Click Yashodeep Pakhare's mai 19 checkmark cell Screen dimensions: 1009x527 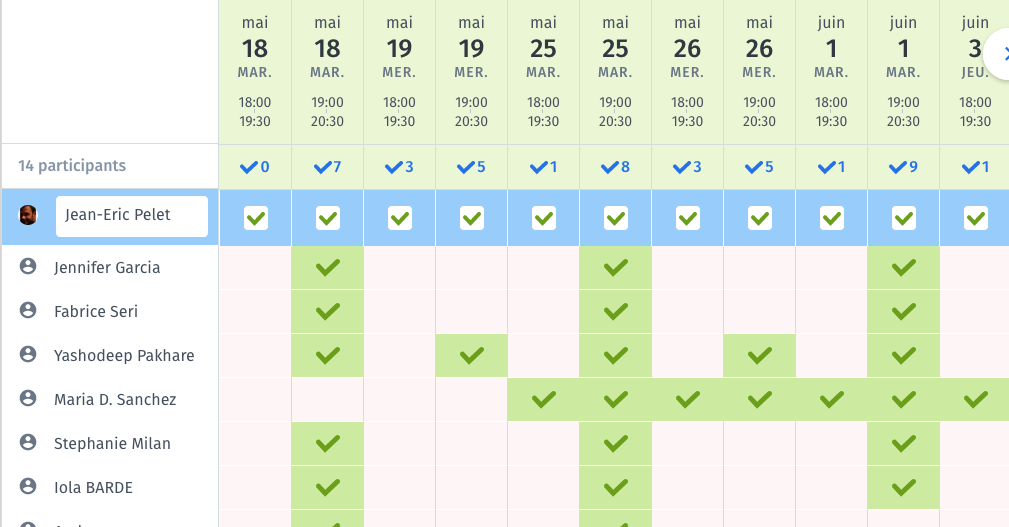point(472,355)
